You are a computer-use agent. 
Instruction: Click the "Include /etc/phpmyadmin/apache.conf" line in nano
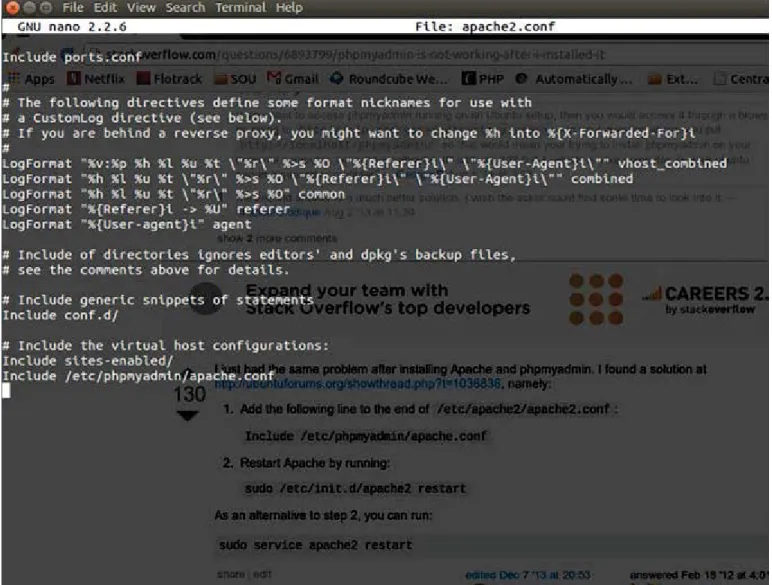(x=138, y=376)
